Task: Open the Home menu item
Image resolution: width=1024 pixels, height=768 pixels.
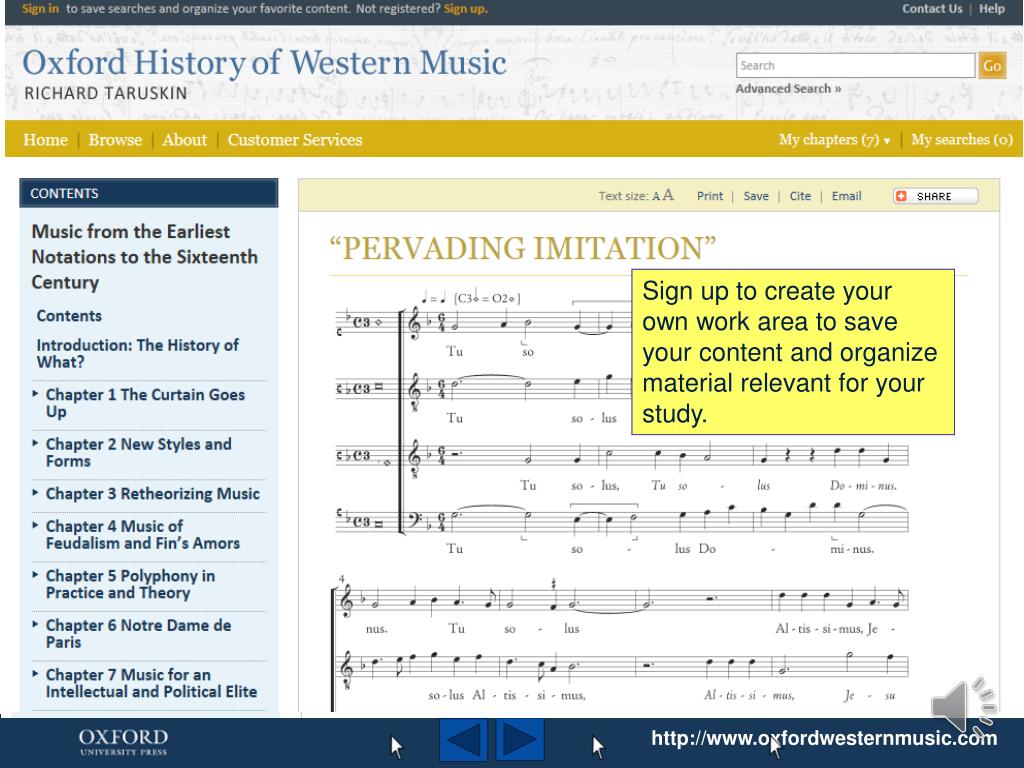Action: pos(46,140)
